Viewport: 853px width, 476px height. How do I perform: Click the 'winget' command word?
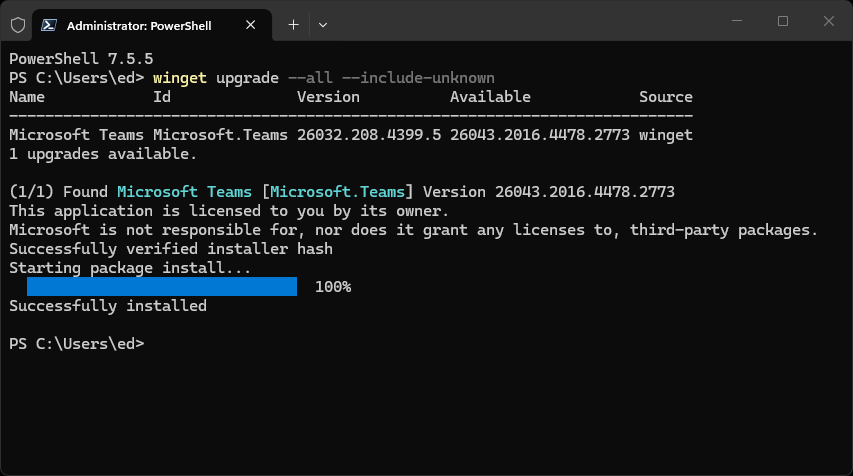[180, 78]
